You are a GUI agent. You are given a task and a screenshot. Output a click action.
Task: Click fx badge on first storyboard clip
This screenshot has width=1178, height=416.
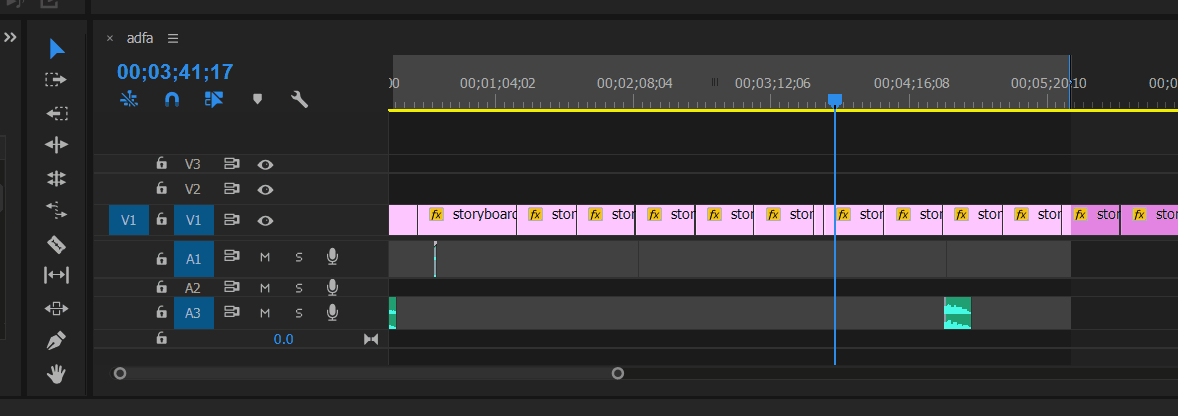click(x=436, y=214)
